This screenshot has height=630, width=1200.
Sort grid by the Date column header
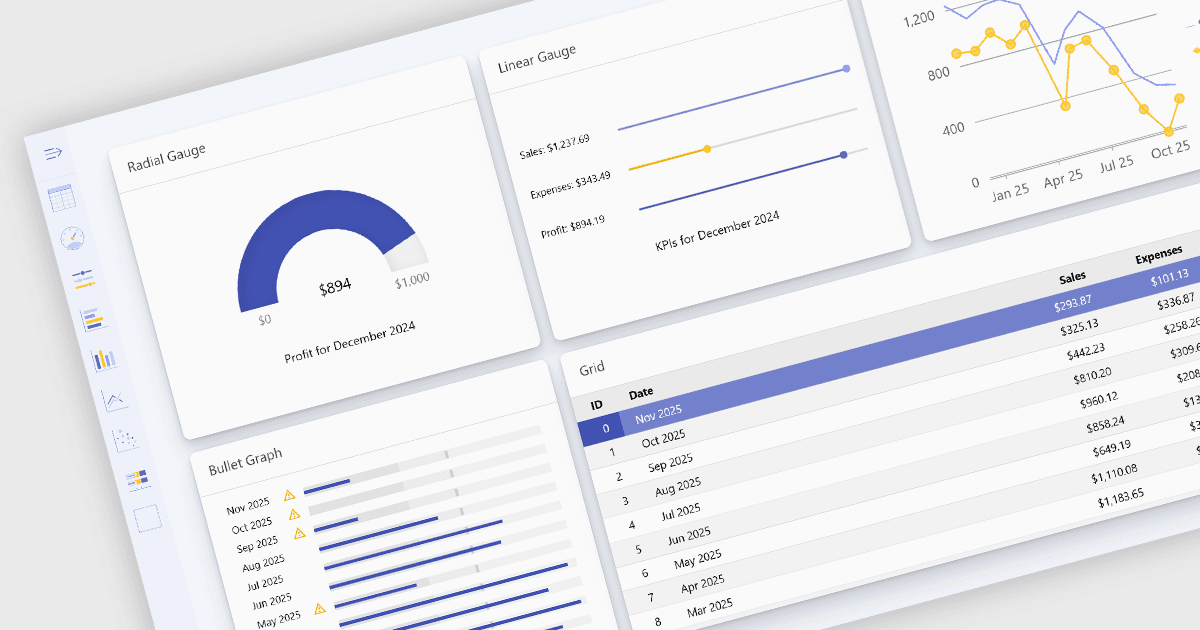(x=640, y=393)
